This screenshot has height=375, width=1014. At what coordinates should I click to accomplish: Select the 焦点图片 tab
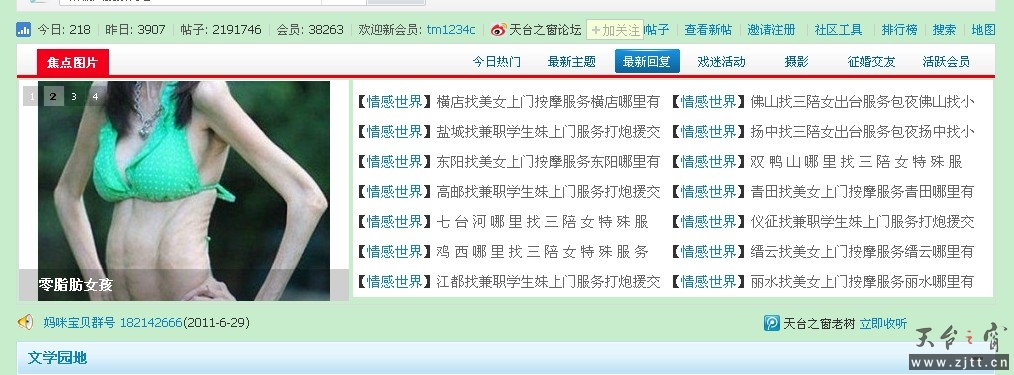[73, 62]
